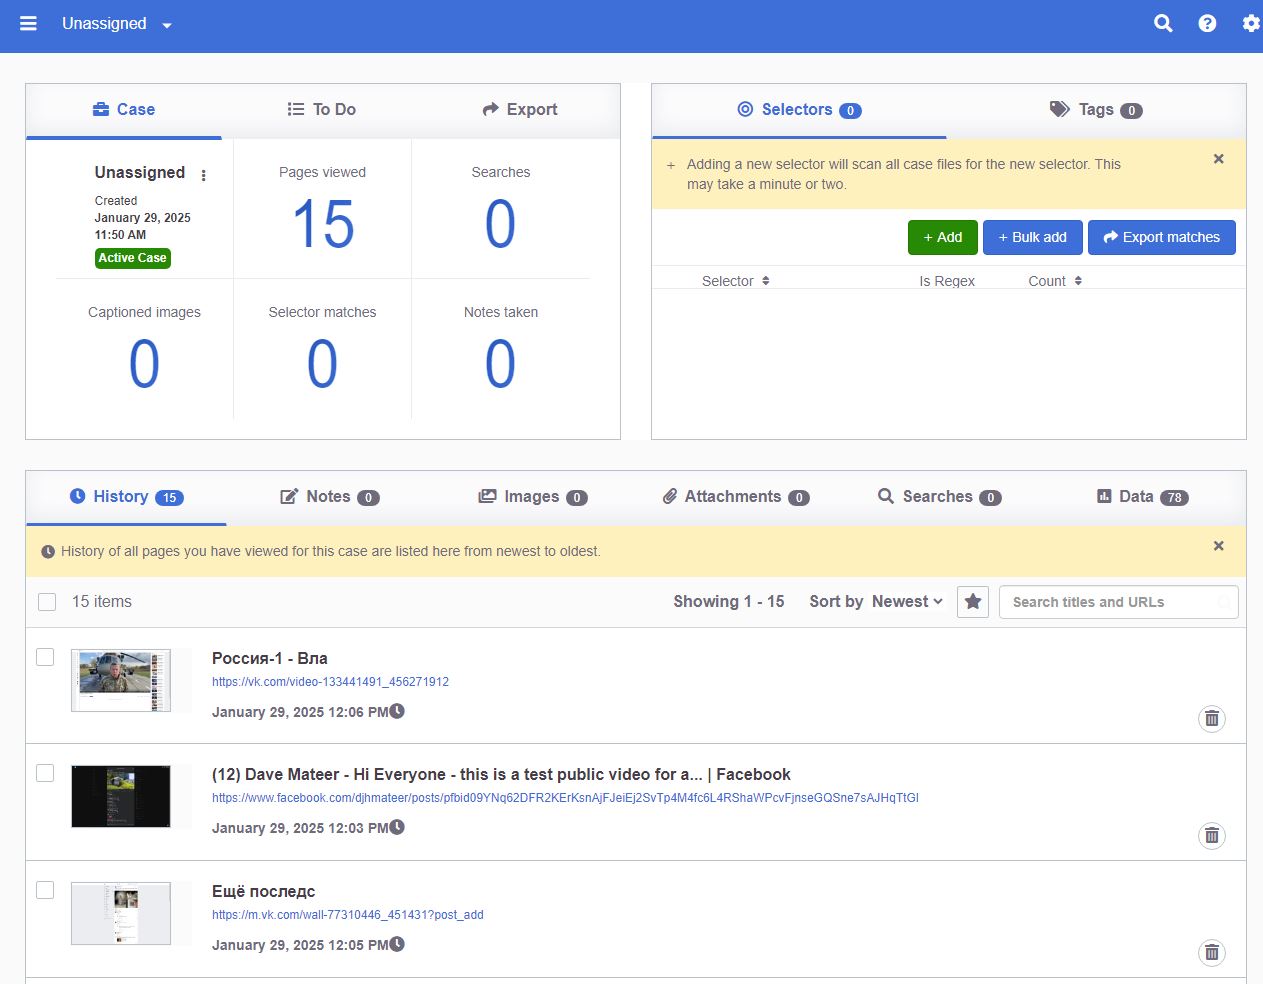Screen dimensions: 1263x984
Task: Click the search magnifier icon in header
Action: [x=1163, y=23]
